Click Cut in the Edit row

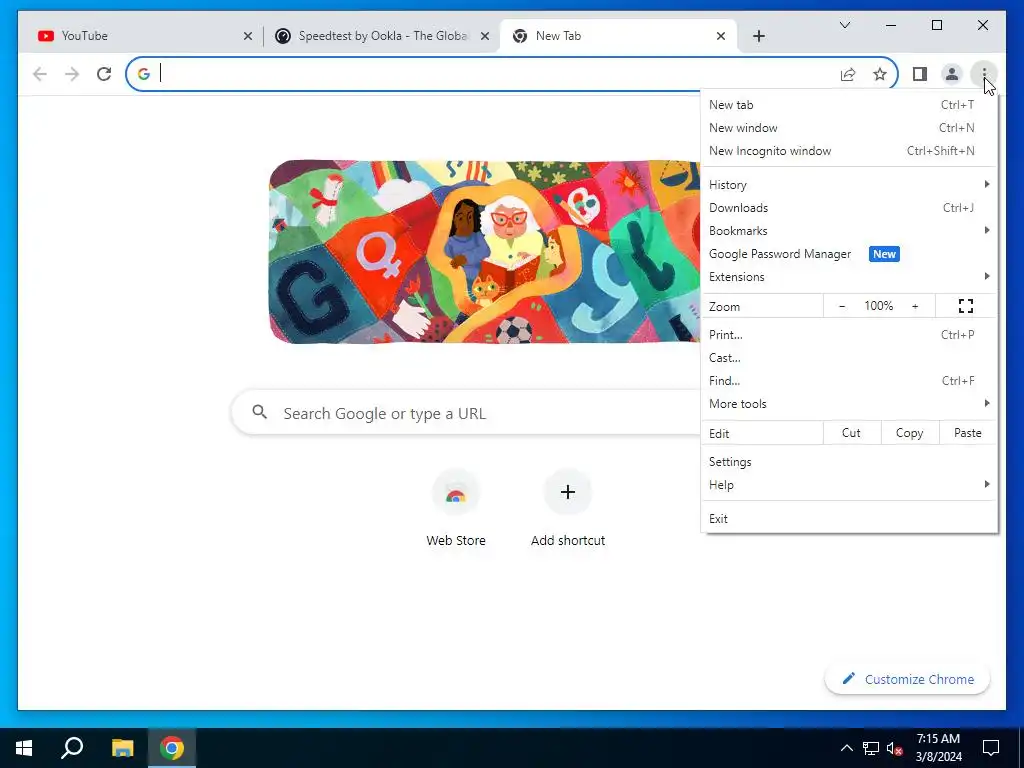(x=852, y=433)
